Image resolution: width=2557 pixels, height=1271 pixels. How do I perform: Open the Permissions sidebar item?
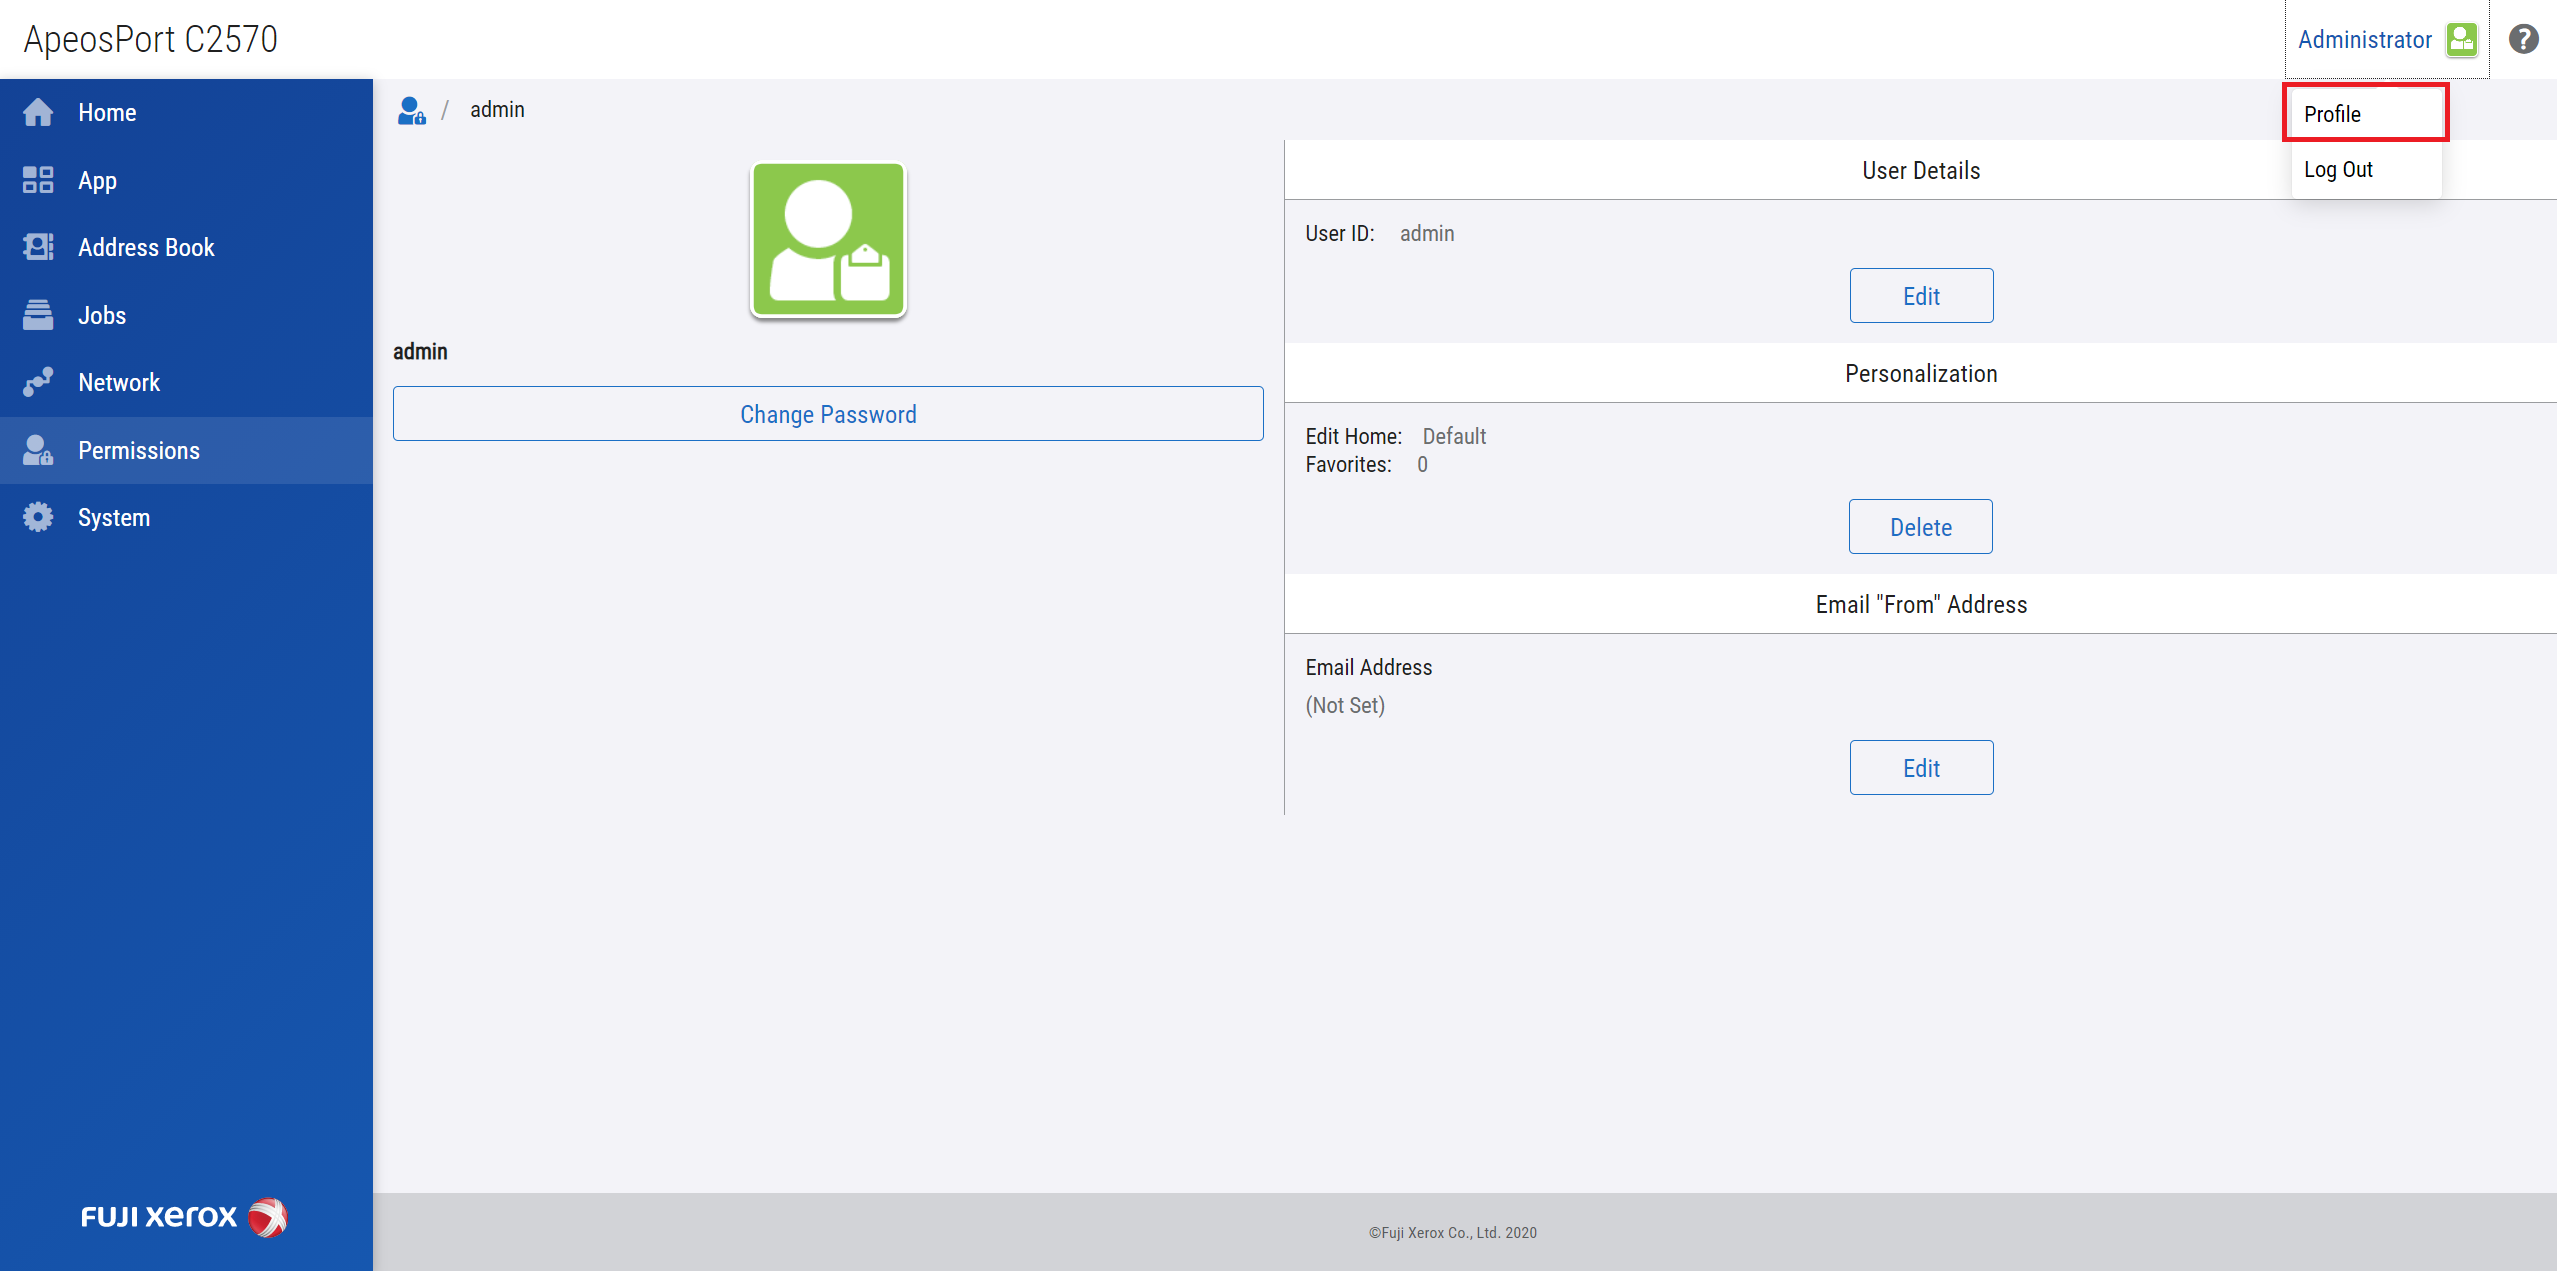[139, 450]
